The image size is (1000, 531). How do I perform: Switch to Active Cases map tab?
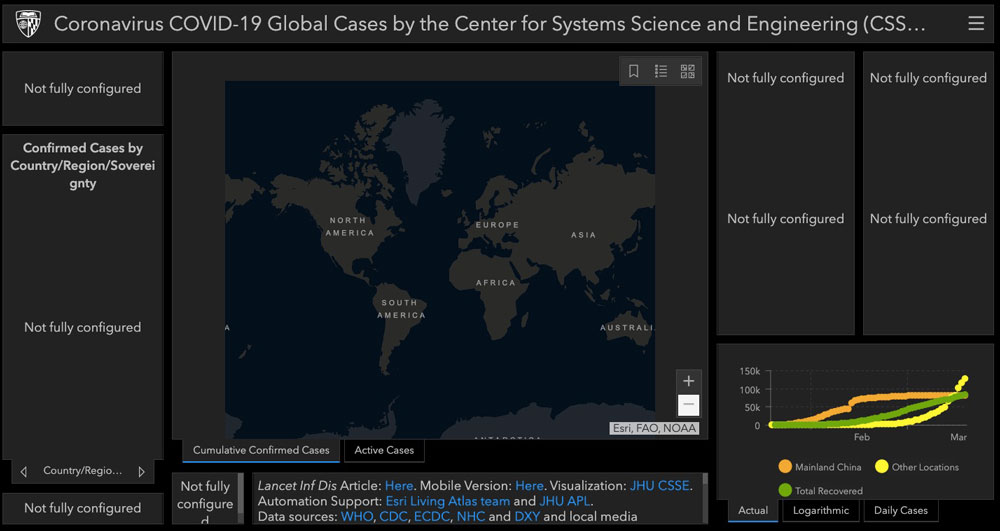click(x=384, y=450)
